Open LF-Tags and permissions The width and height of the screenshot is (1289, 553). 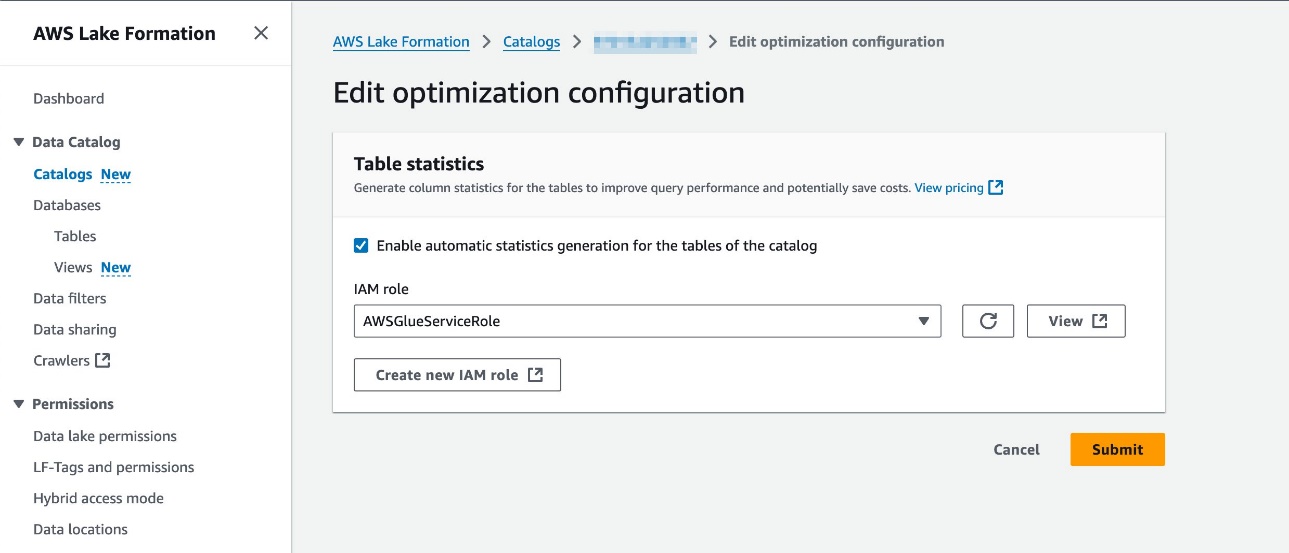coord(114,467)
